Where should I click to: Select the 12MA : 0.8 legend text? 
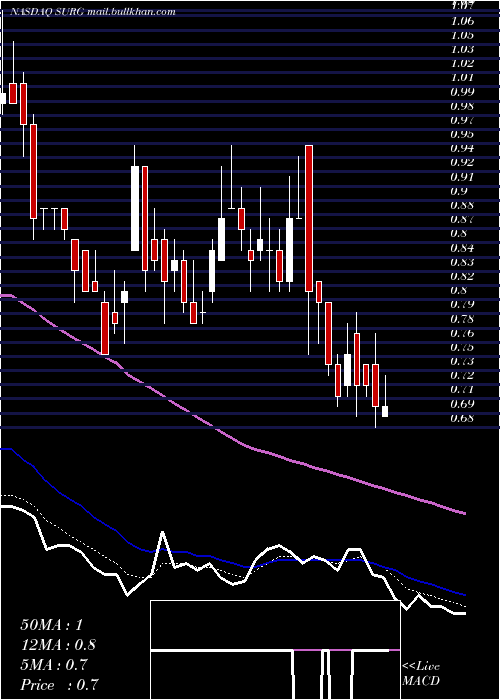pos(58,645)
